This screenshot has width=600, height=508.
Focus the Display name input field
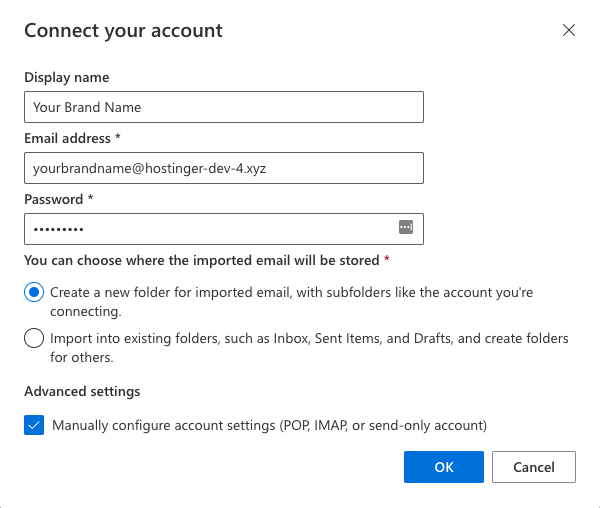[224, 107]
